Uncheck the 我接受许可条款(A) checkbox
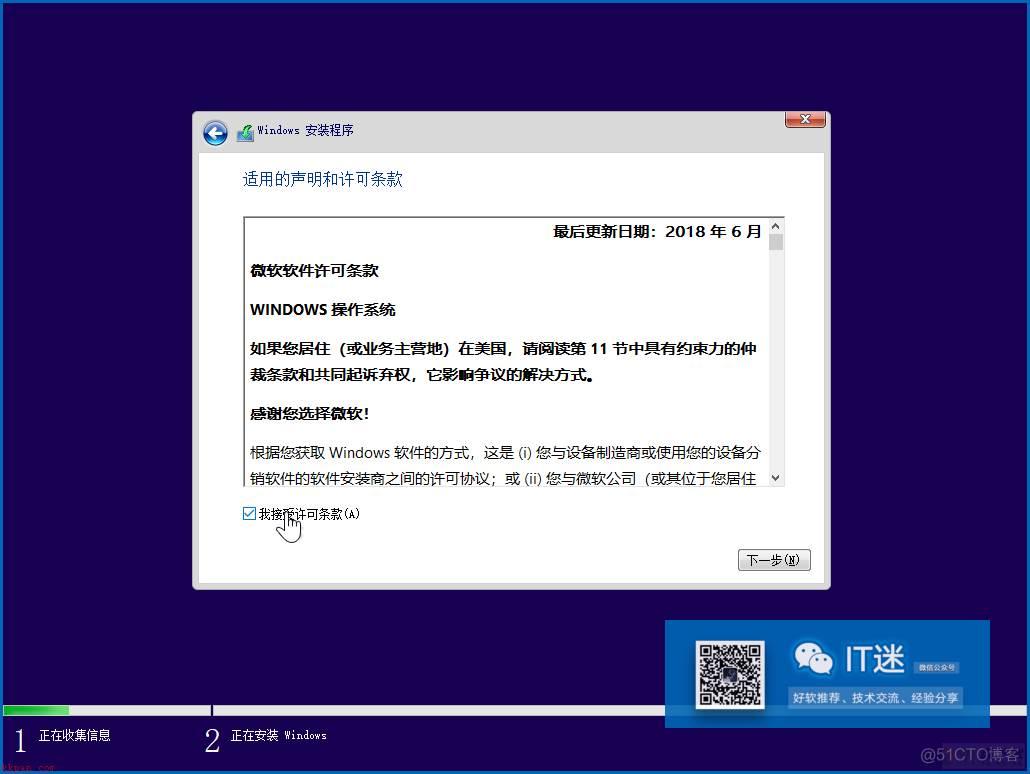This screenshot has width=1030, height=774. click(x=249, y=513)
